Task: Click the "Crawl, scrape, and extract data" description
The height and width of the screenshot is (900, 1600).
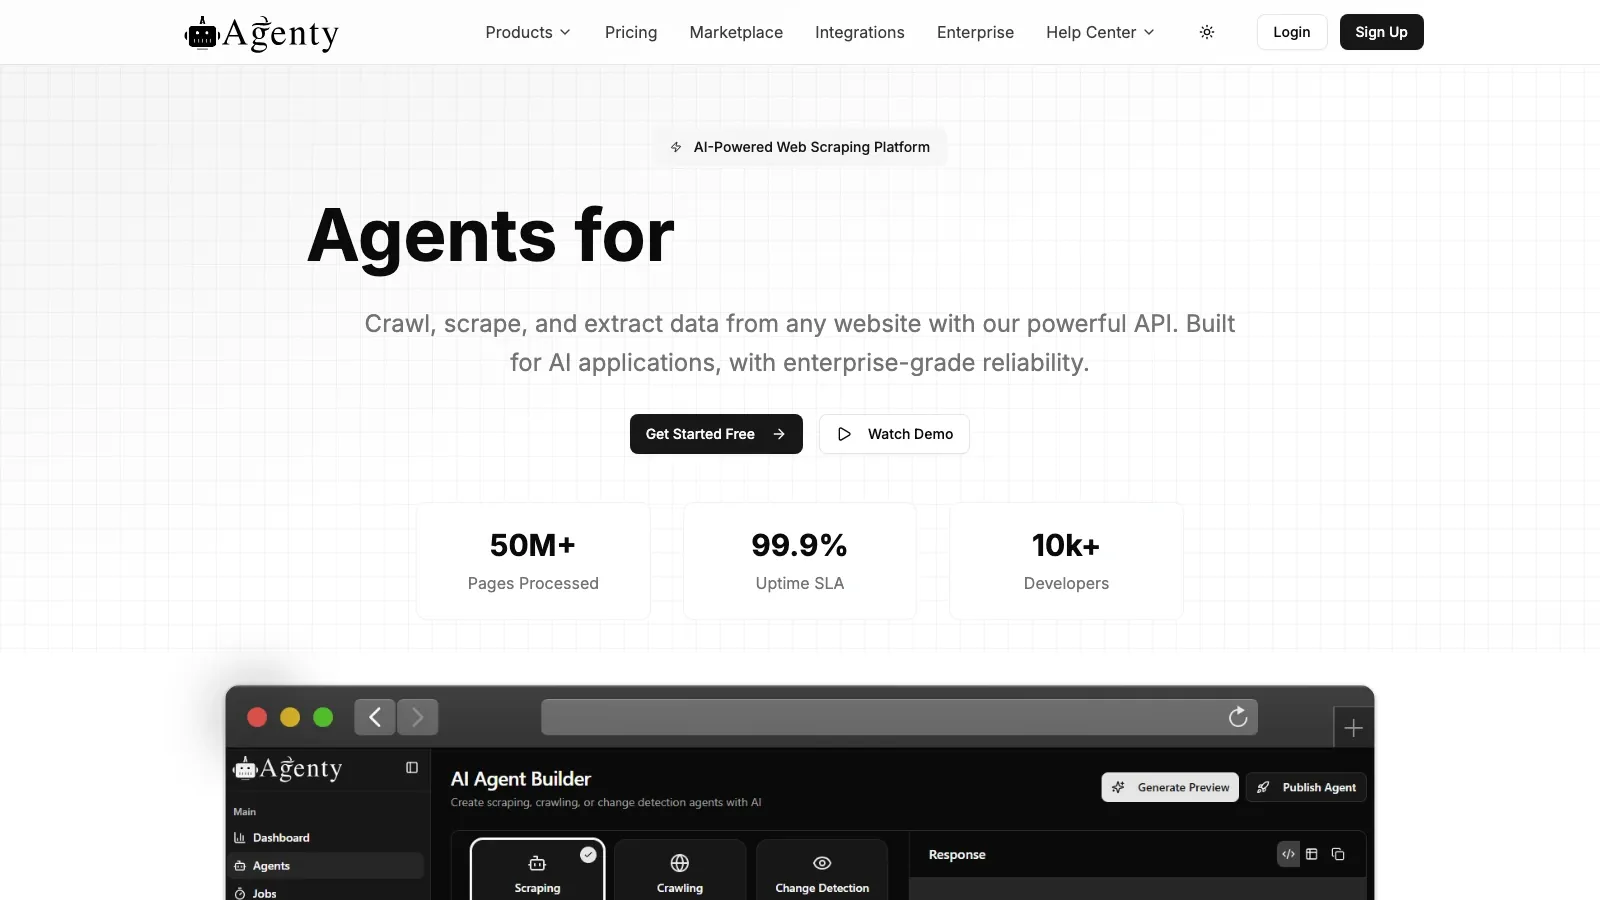Action: point(800,343)
